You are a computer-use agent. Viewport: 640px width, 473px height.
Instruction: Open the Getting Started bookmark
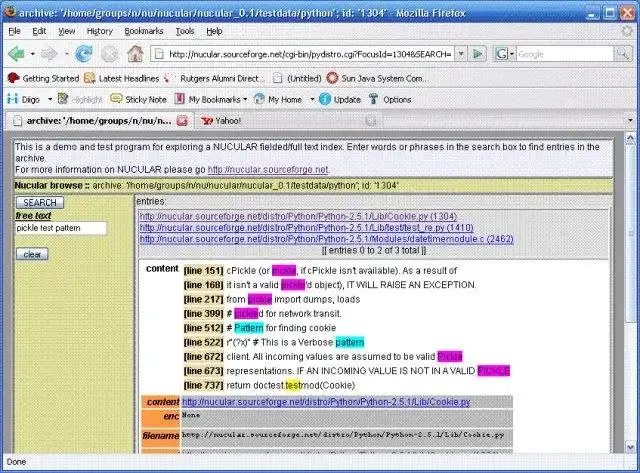pos(43,78)
